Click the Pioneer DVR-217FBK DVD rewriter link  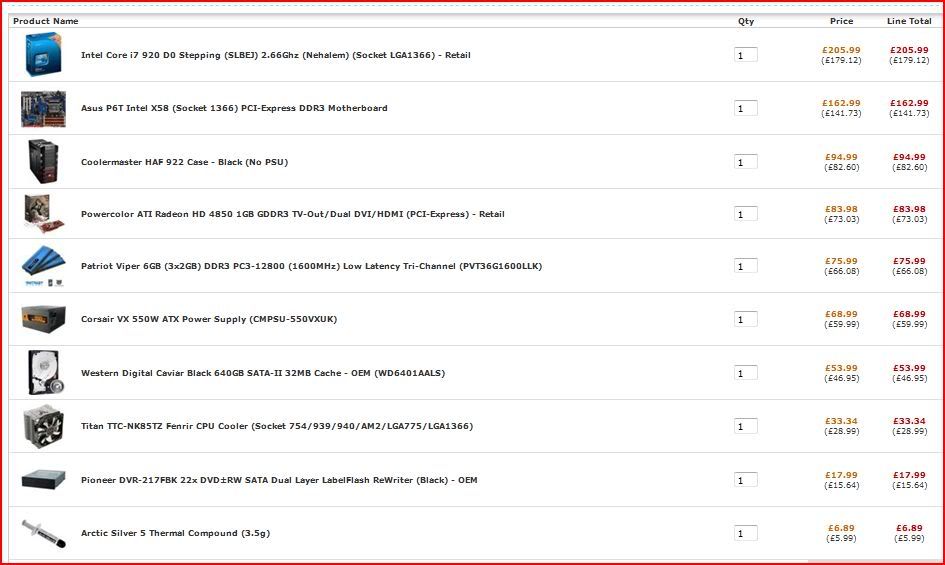click(x=279, y=480)
